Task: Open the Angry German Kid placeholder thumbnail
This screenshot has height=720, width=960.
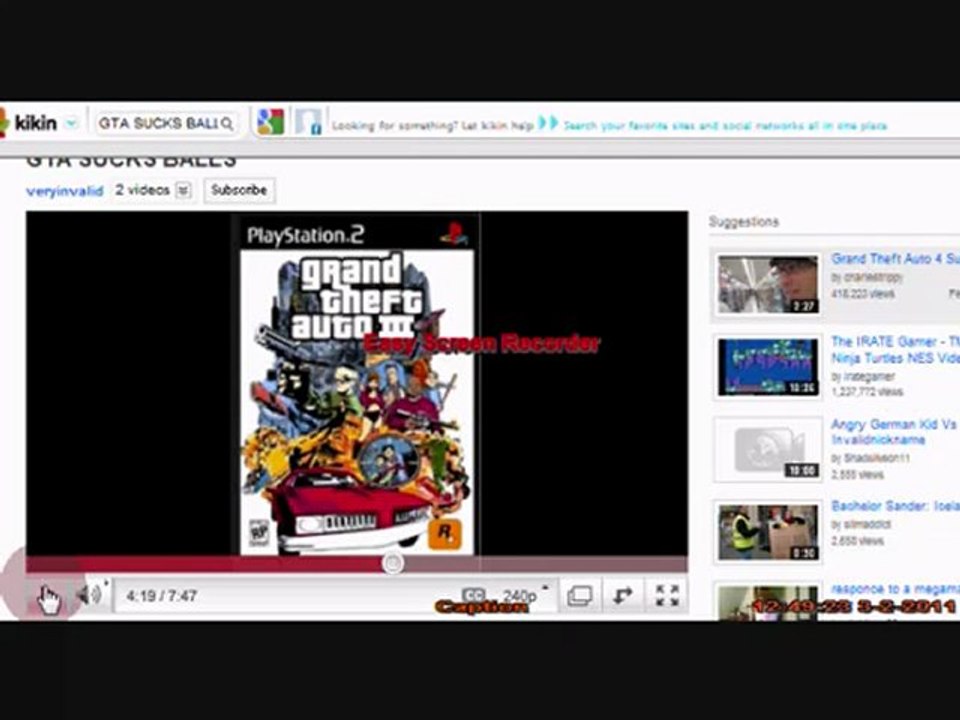Action: pos(768,450)
